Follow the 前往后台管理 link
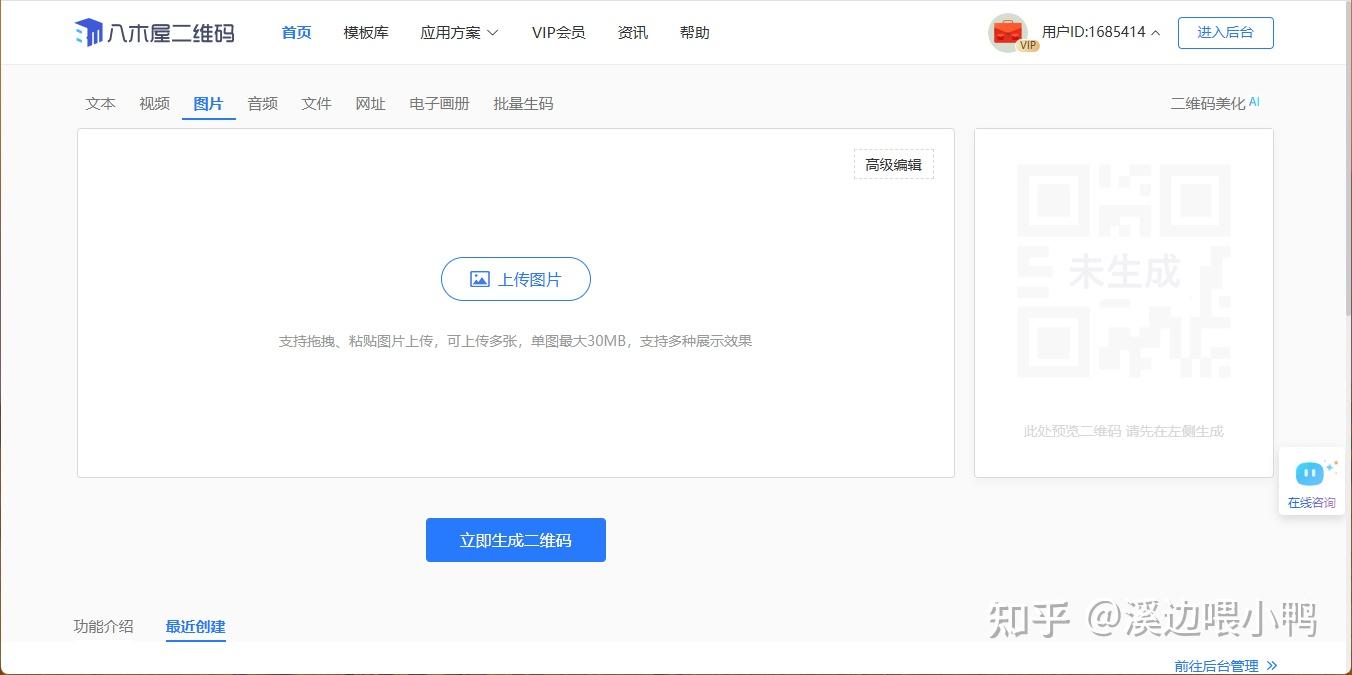1352x675 pixels. point(1217,665)
